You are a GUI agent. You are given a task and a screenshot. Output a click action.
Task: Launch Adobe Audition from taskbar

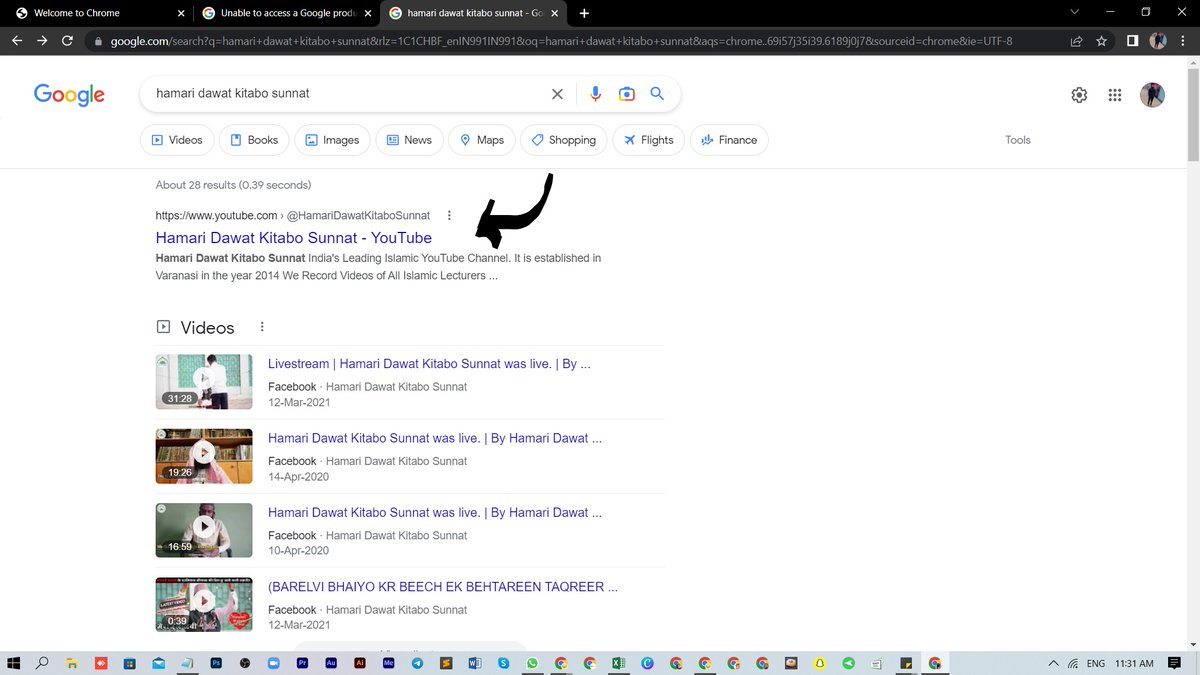click(331, 662)
